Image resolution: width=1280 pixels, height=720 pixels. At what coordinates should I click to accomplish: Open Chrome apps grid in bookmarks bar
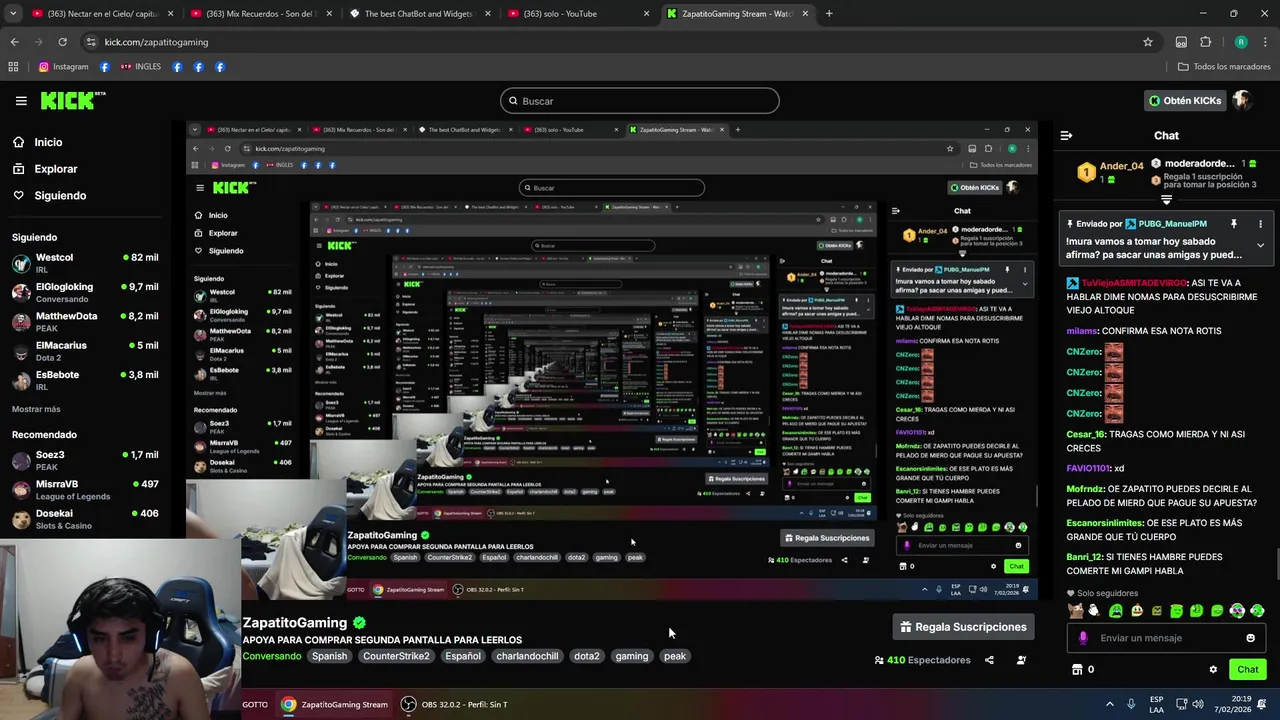(x=13, y=67)
